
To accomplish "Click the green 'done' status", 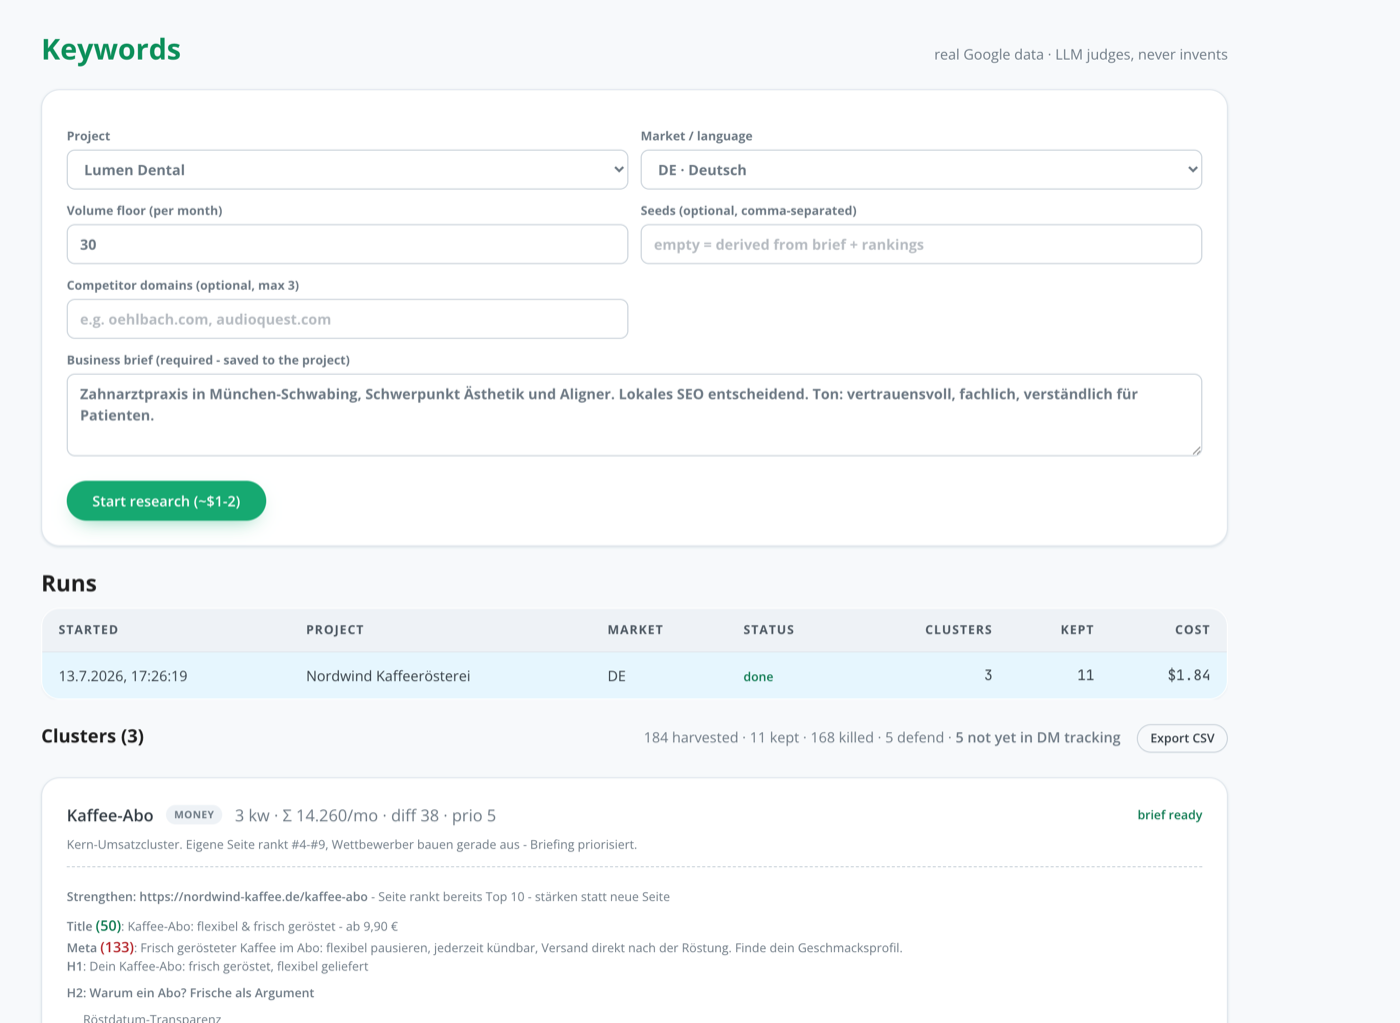I will (758, 677).
